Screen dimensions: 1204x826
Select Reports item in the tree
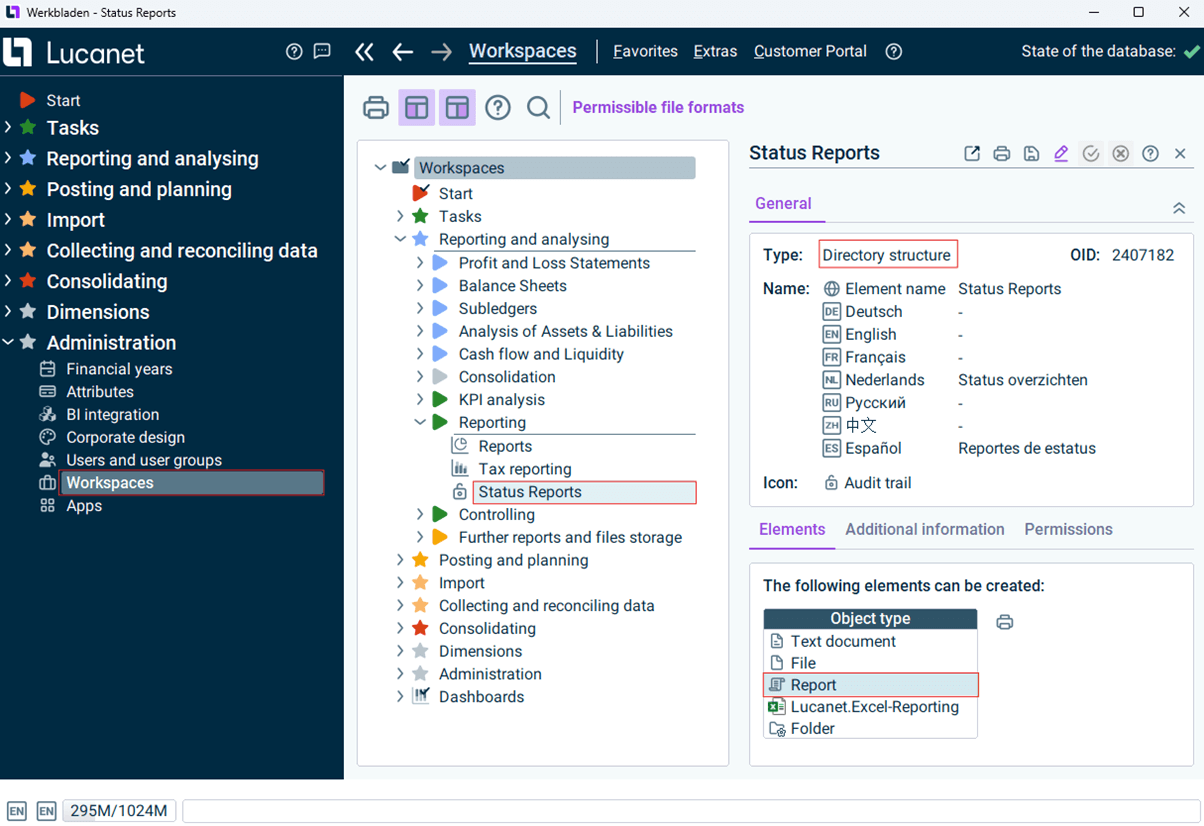505,446
